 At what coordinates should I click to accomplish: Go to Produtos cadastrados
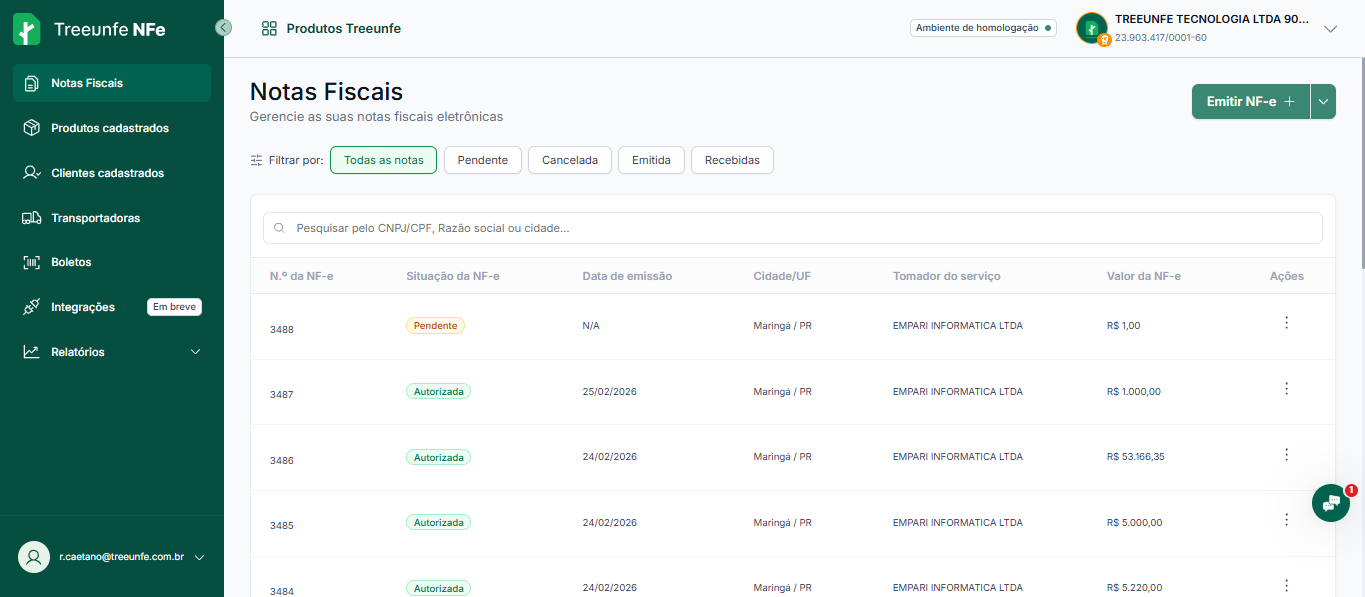click(110, 128)
